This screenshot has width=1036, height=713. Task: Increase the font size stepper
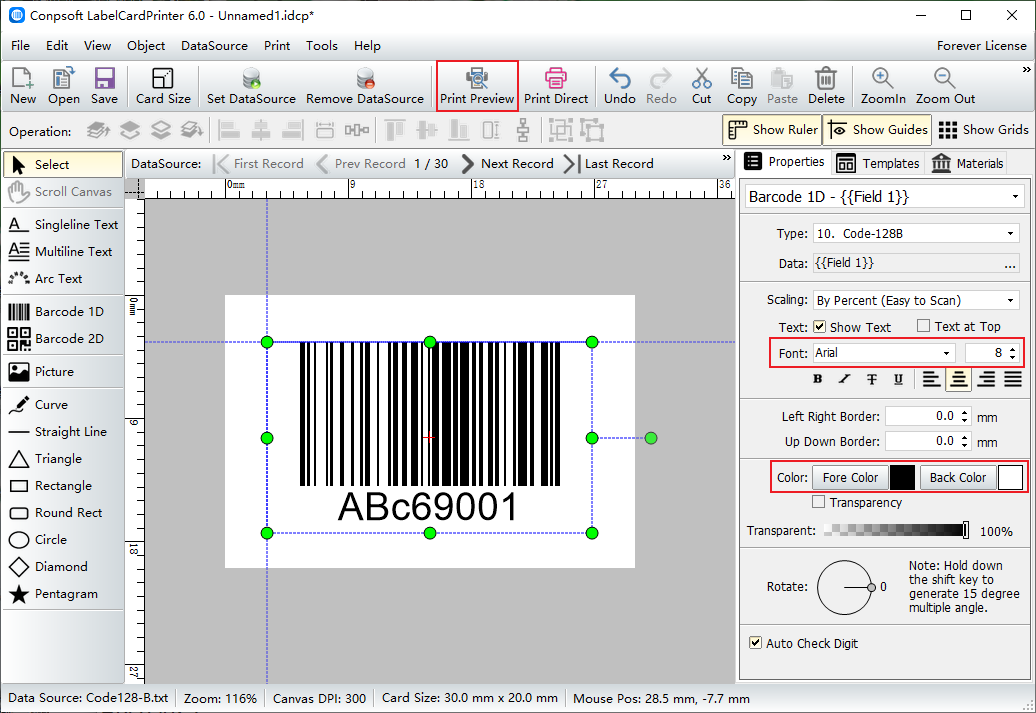(x=1012, y=349)
